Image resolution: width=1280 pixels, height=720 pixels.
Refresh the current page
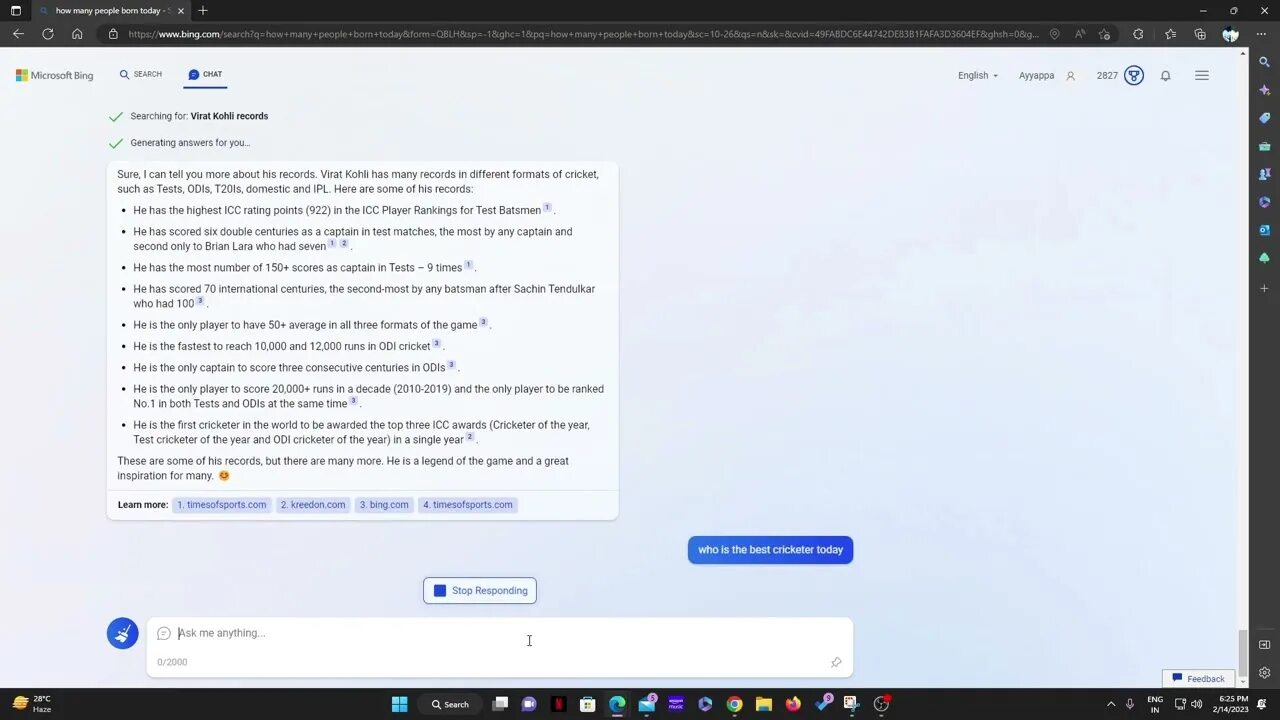point(47,34)
